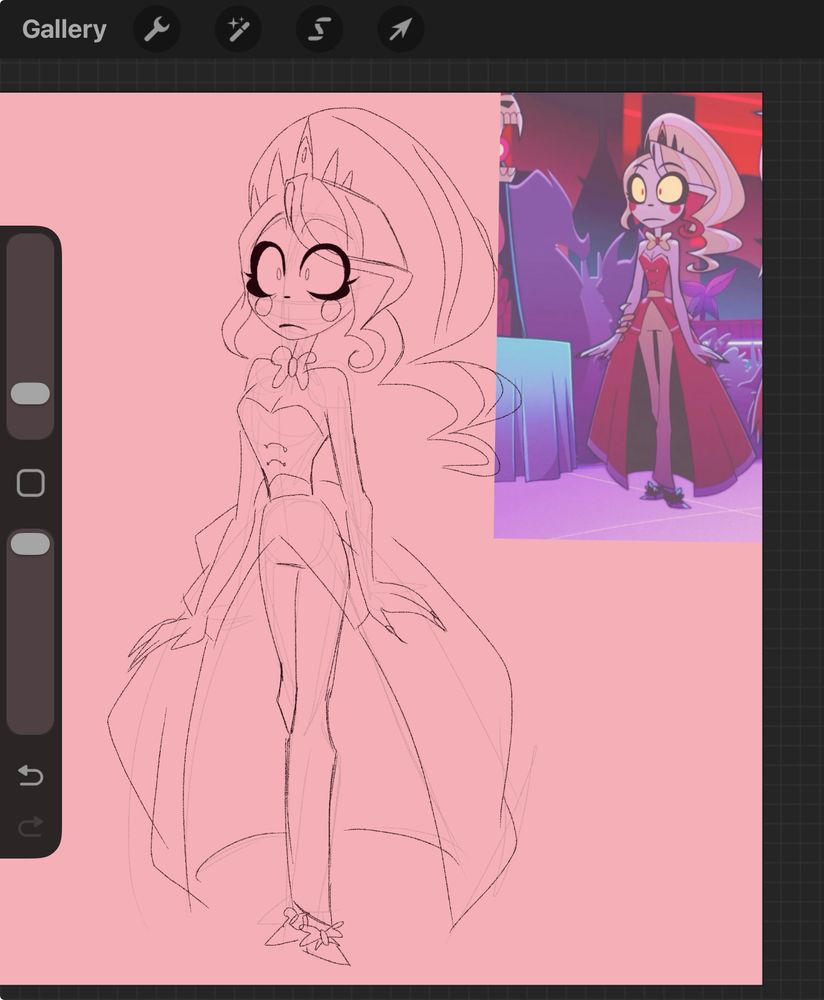Tap the square Modify button in sidebar
The width and height of the screenshot is (824, 1000).
click(31, 483)
